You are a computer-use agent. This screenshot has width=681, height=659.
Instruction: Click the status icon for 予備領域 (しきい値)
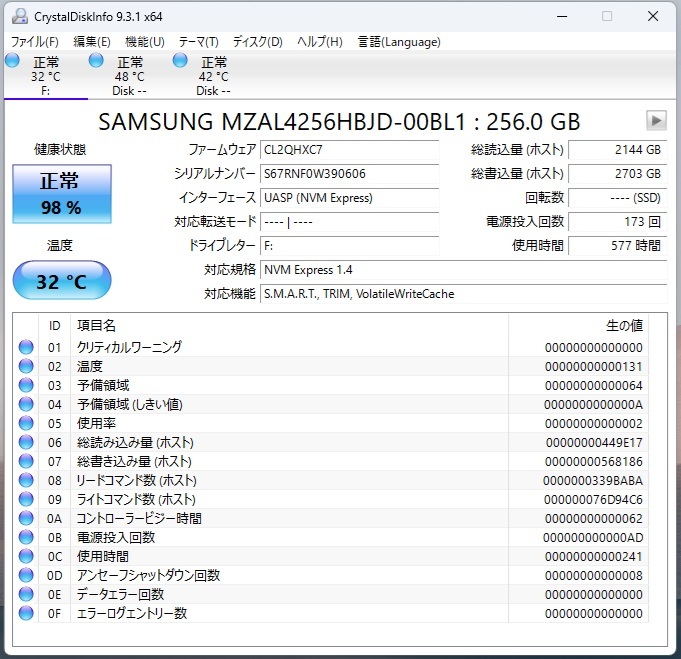(x=26, y=404)
